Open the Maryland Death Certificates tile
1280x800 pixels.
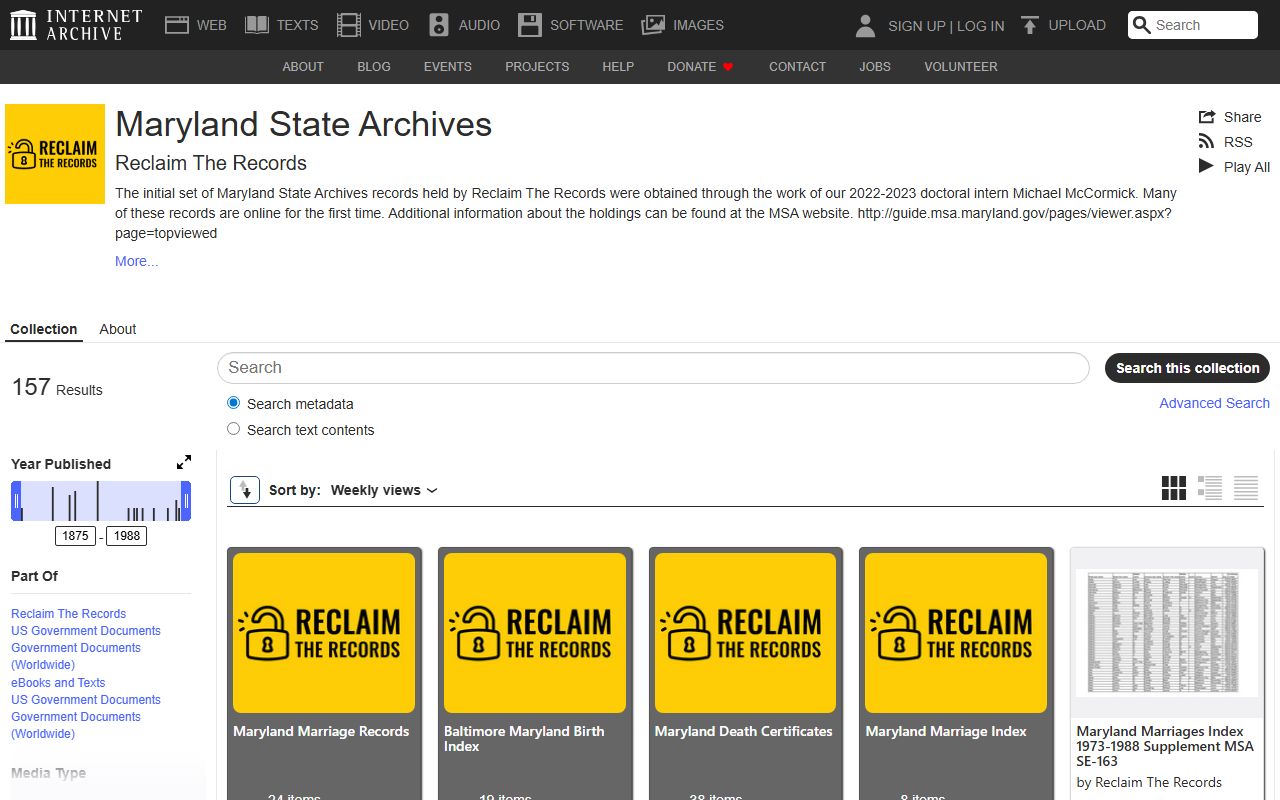click(x=746, y=673)
